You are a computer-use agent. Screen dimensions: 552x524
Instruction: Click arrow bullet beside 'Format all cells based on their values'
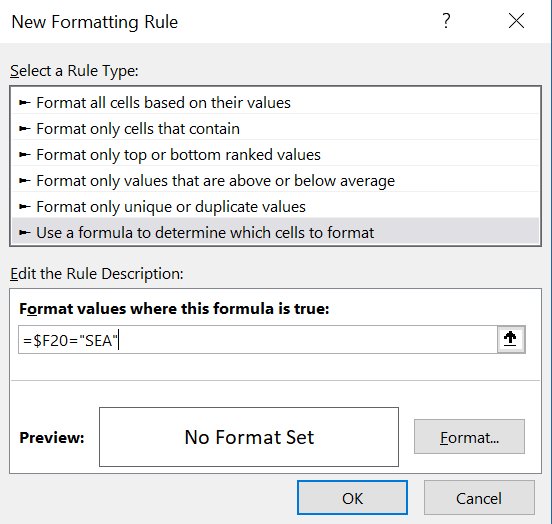[24, 103]
